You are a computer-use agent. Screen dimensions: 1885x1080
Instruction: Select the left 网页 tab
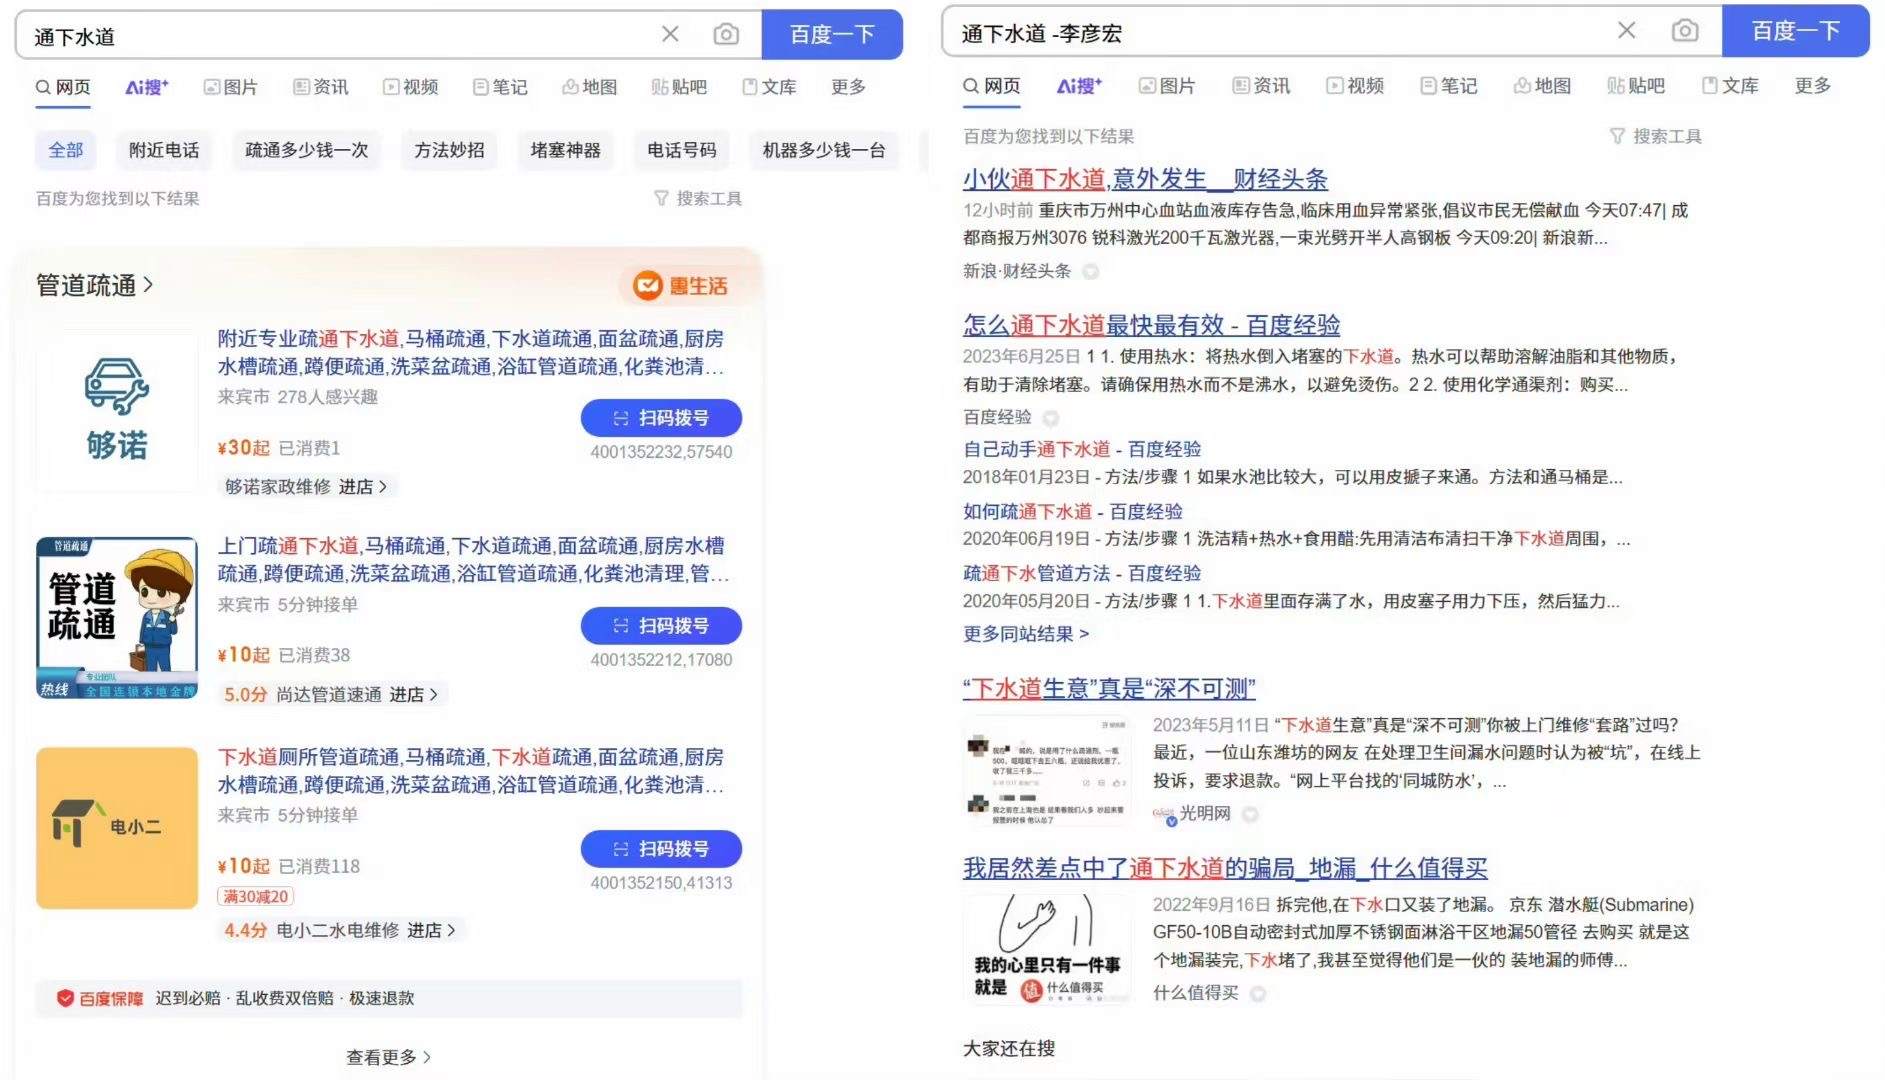tap(63, 87)
